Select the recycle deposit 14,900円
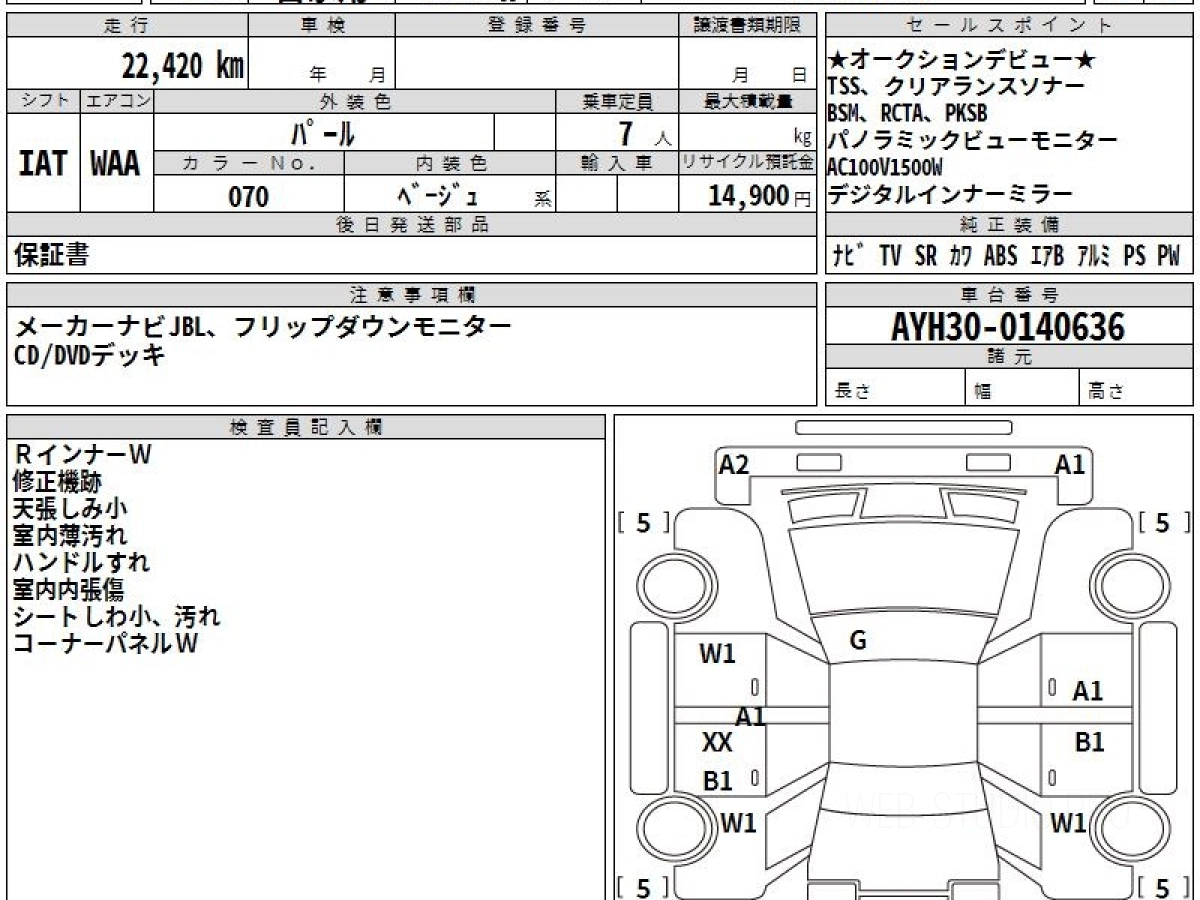The width and height of the screenshot is (1200, 900). tap(760, 196)
